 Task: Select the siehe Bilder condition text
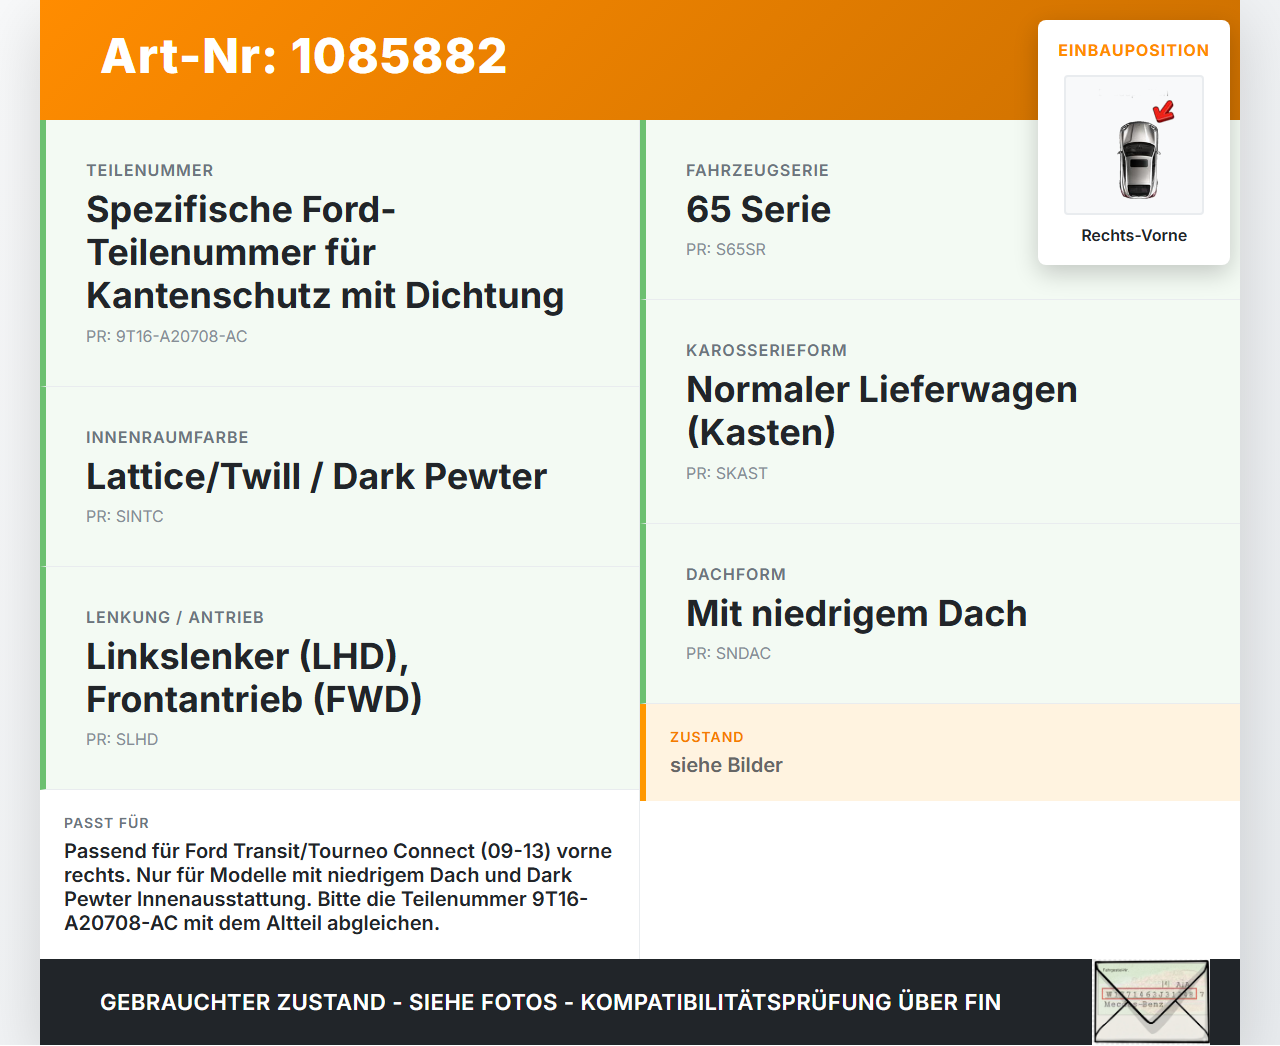[x=726, y=766]
